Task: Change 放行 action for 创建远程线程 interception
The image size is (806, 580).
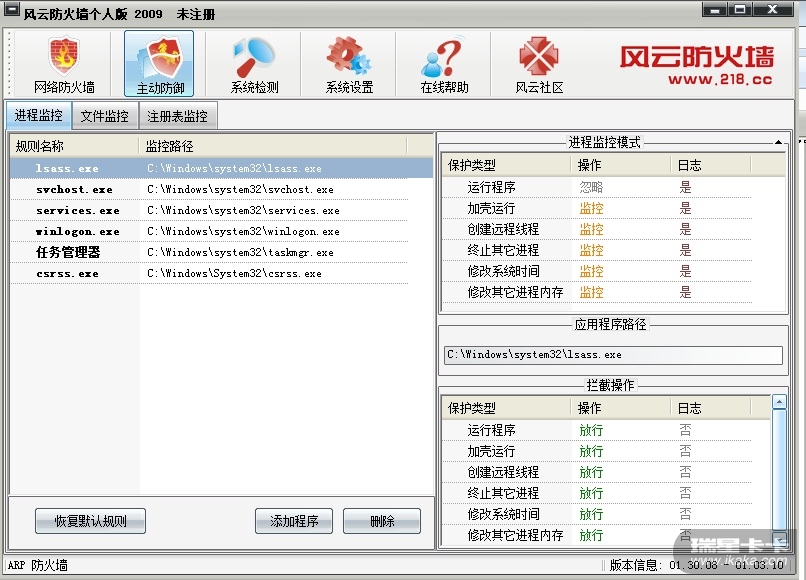Action: [591, 473]
